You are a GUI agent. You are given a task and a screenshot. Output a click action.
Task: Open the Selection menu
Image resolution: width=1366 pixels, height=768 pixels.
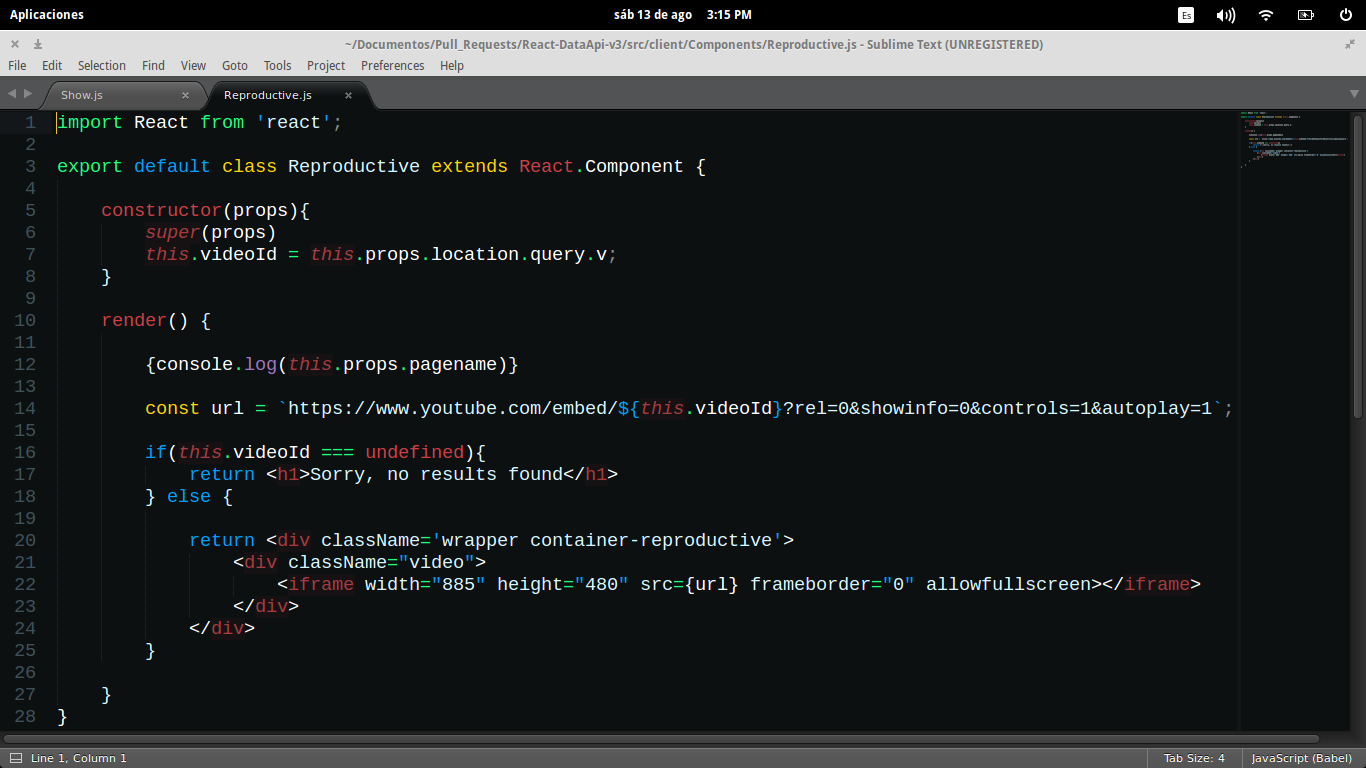point(102,66)
